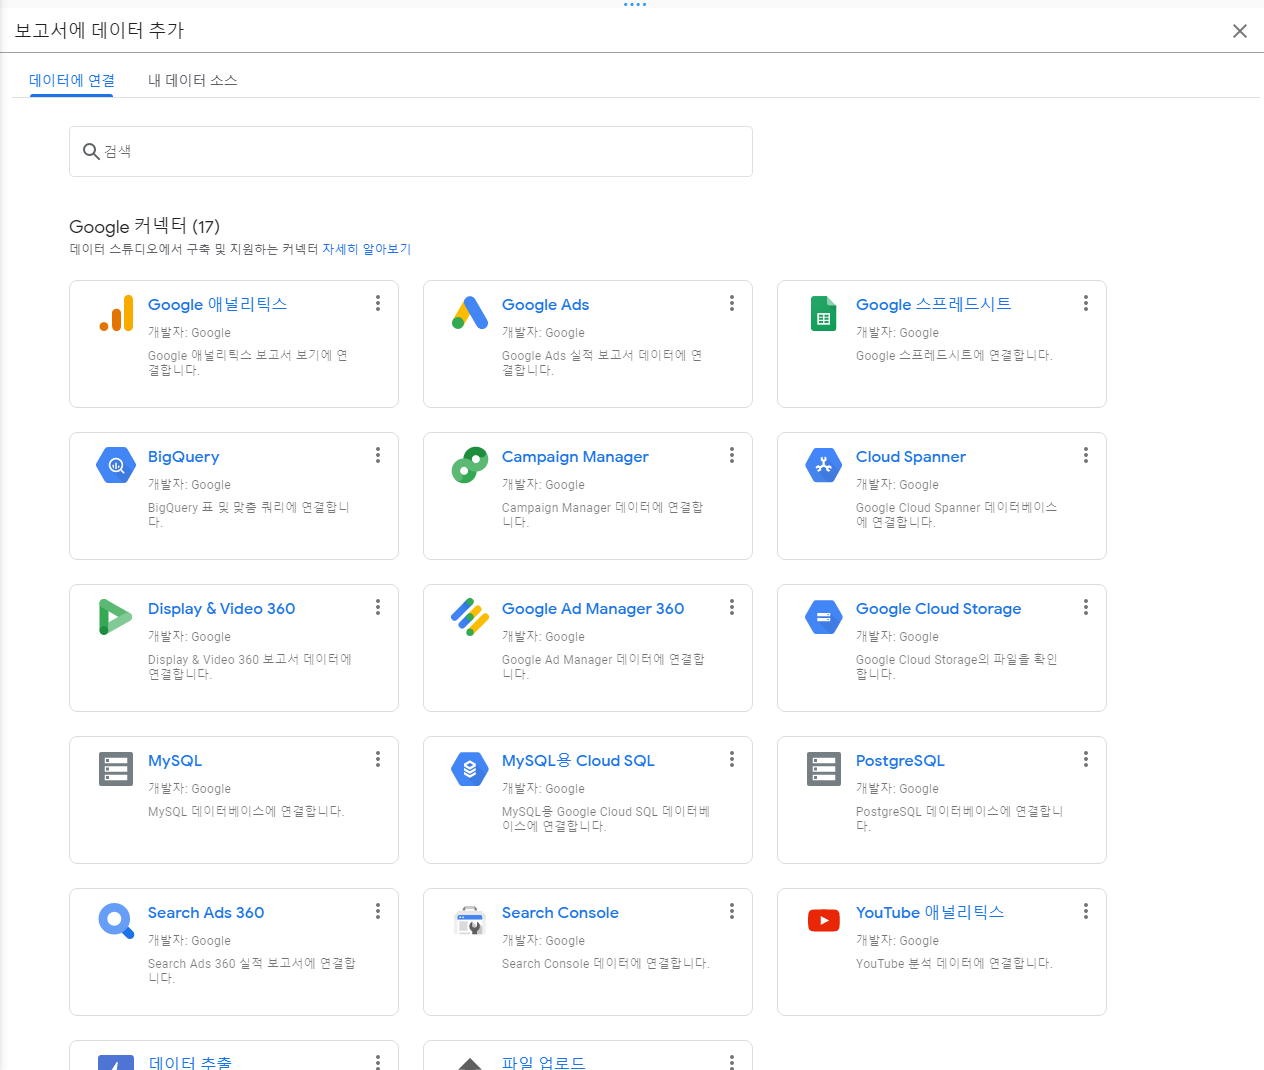
Task: Open more options for Google 스프레드시트 card
Action: (x=1086, y=303)
